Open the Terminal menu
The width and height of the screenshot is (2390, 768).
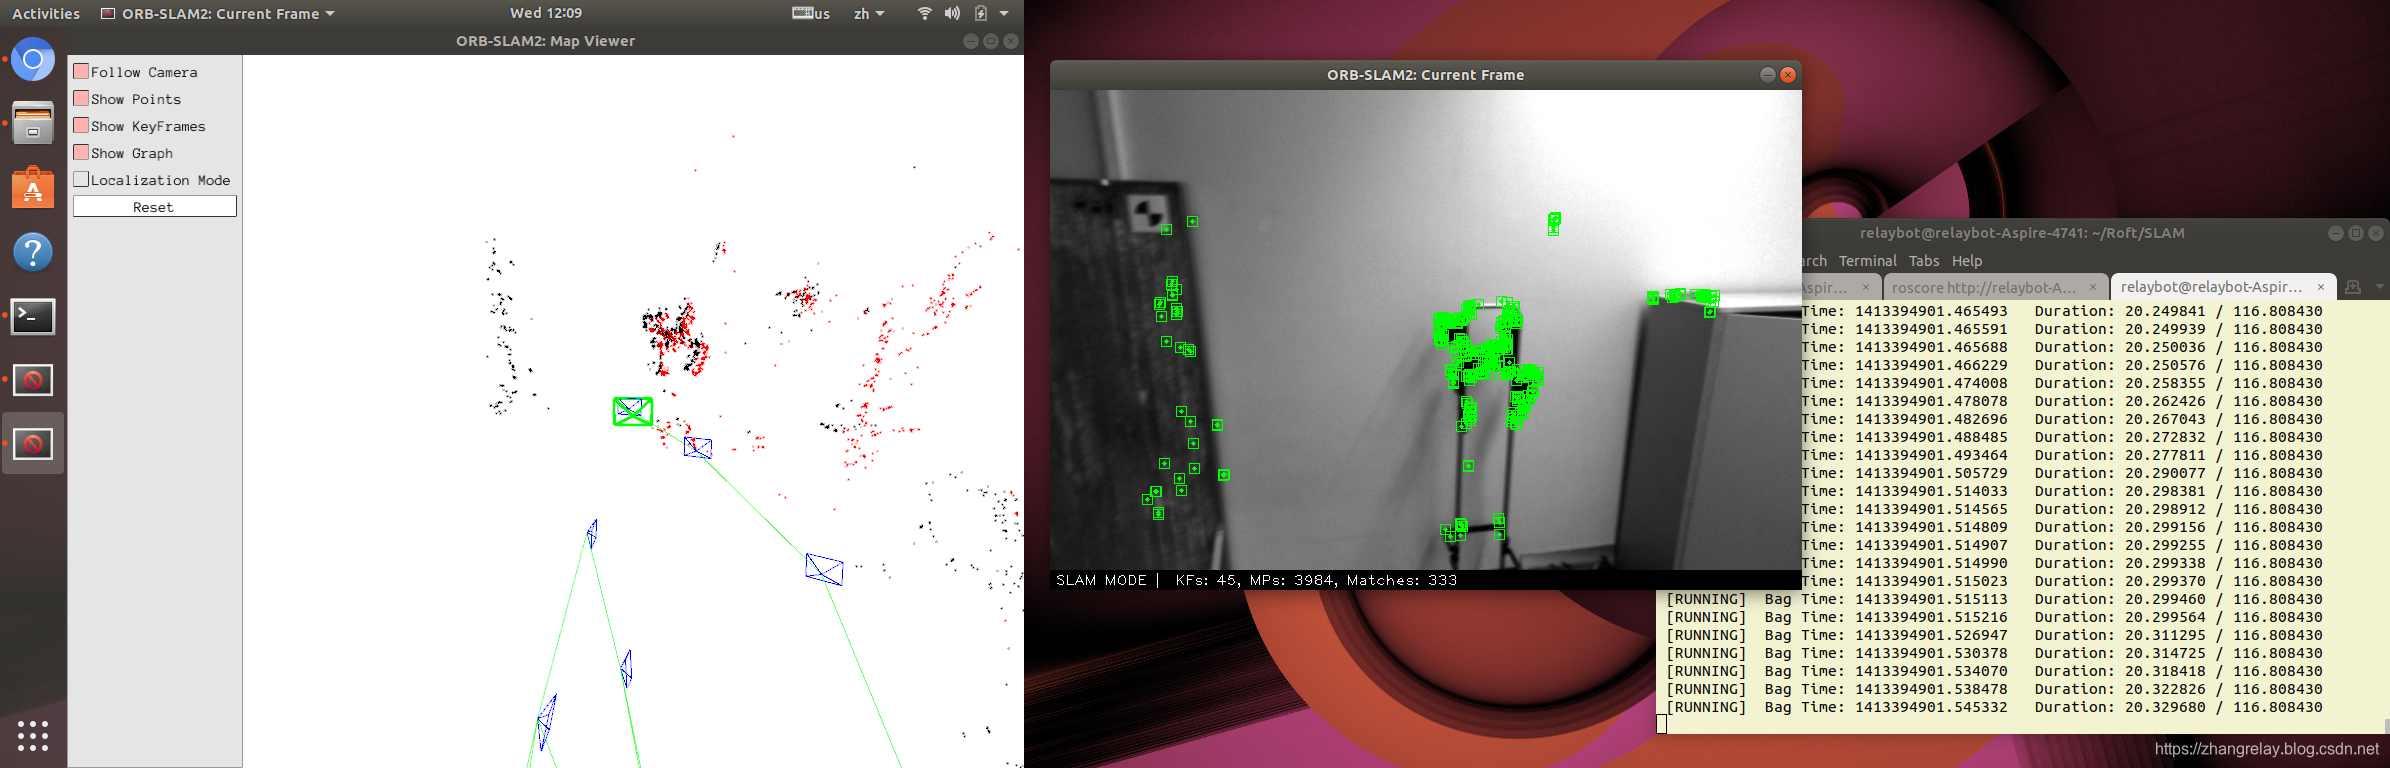click(1867, 260)
